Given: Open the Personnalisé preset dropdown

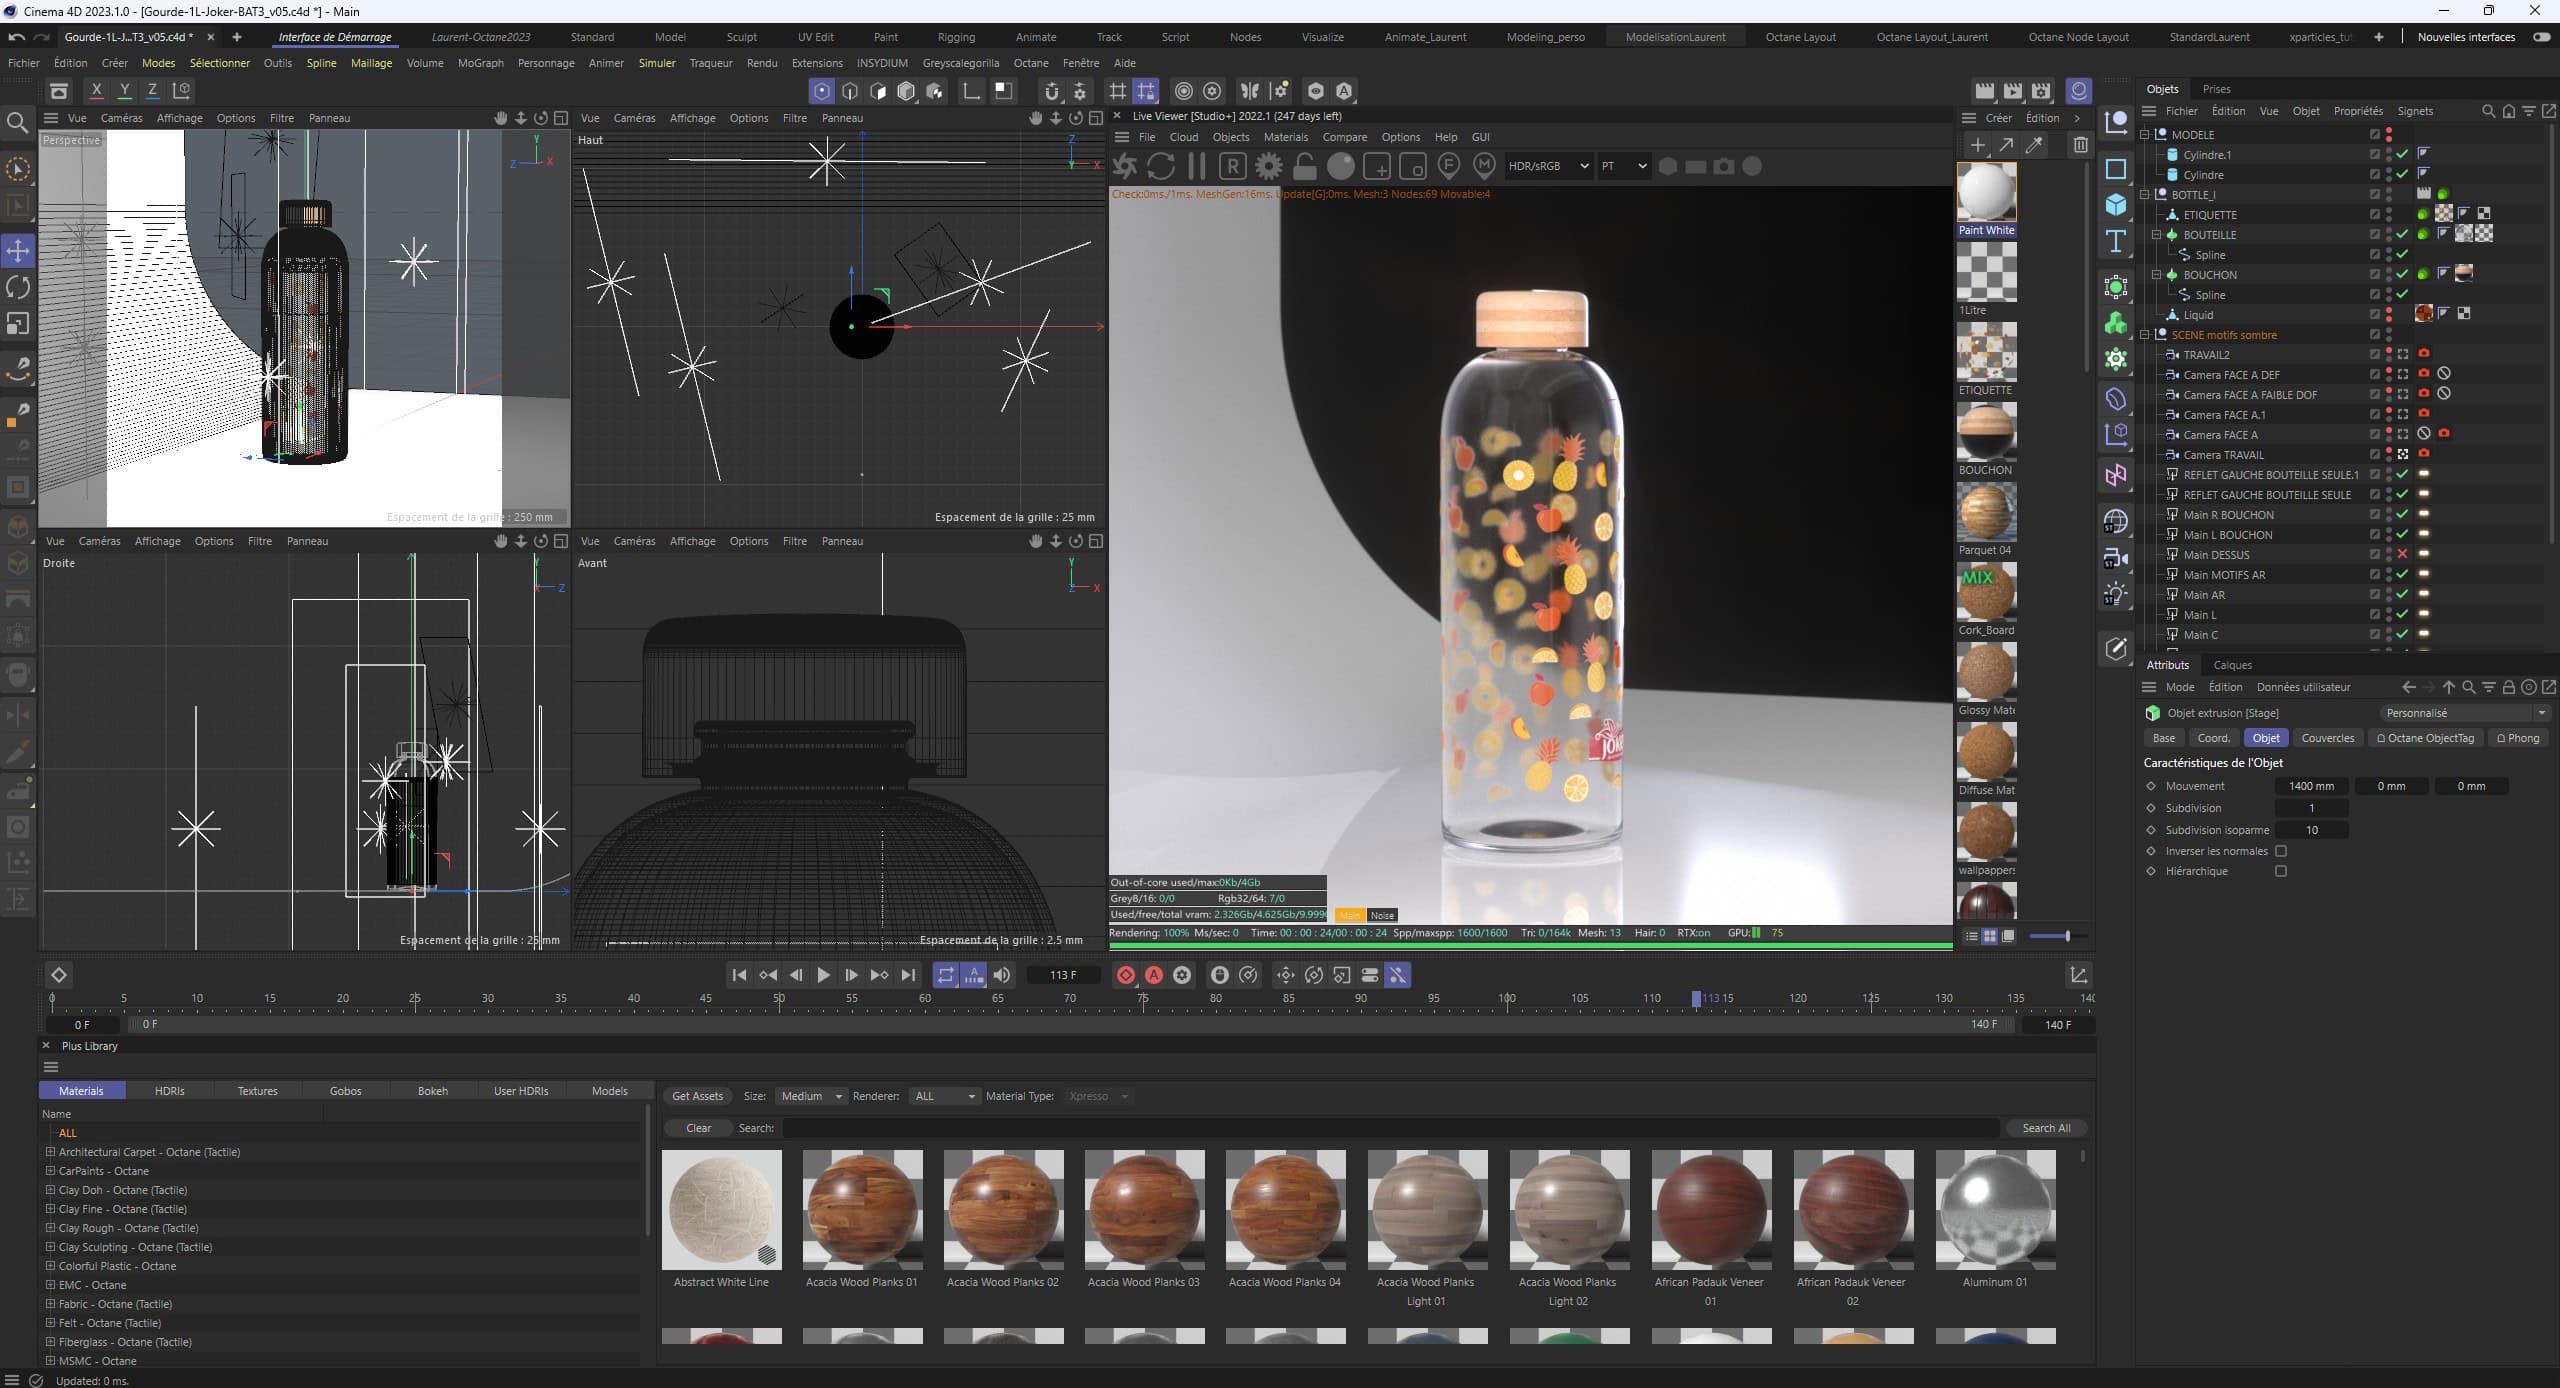Looking at the screenshot, I should coord(2465,713).
